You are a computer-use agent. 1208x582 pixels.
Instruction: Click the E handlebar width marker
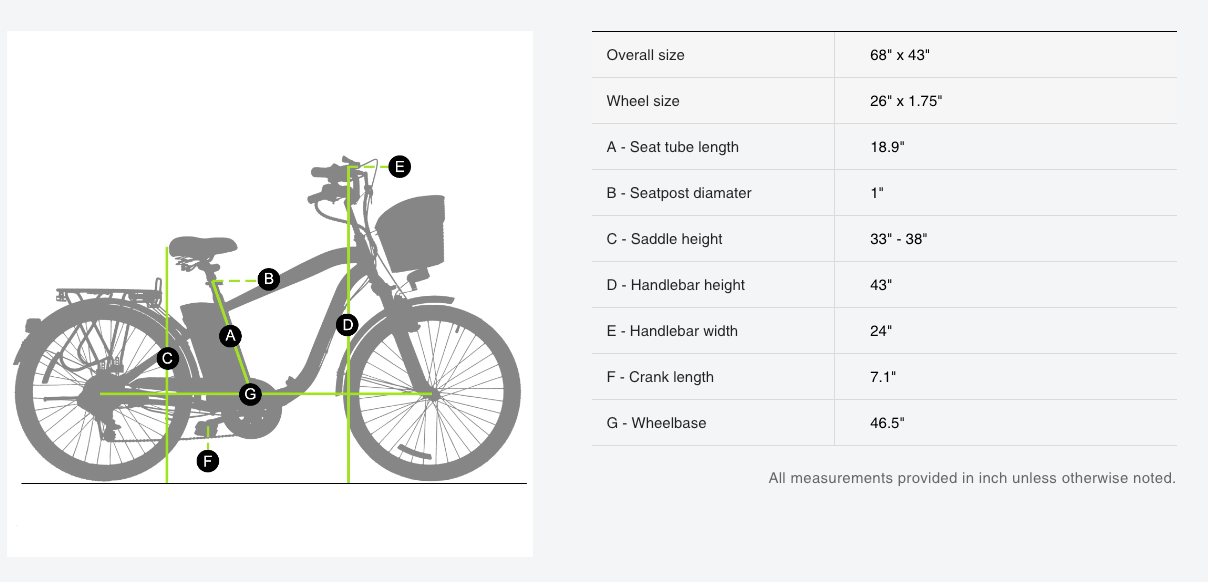(x=399, y=167)
